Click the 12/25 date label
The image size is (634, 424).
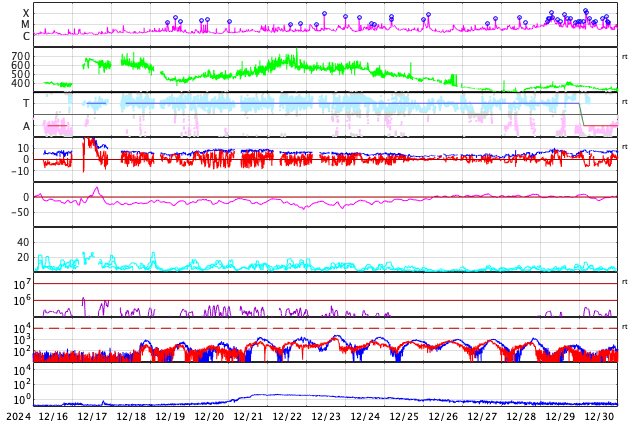coord(404,416)
